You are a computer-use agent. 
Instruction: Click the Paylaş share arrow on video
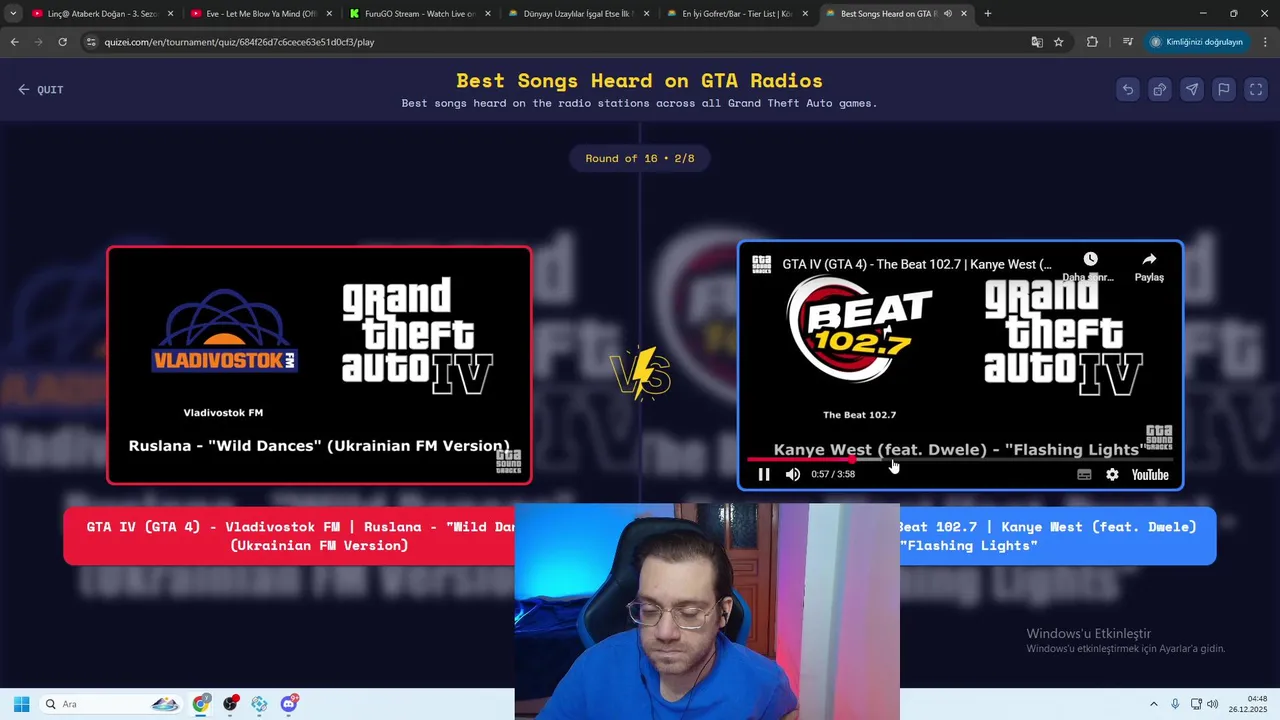[1149, 260]
